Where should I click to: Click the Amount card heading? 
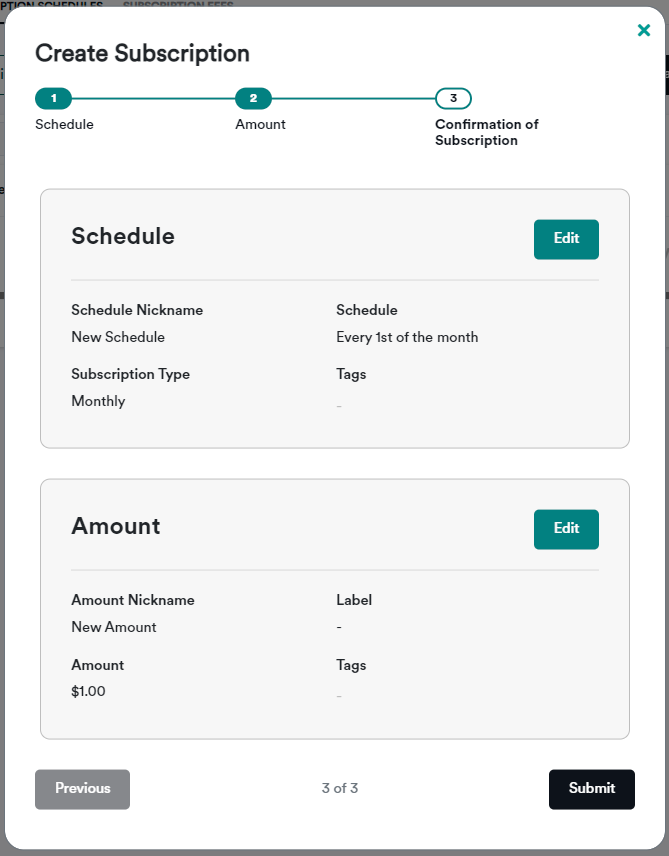coord(116,526)
